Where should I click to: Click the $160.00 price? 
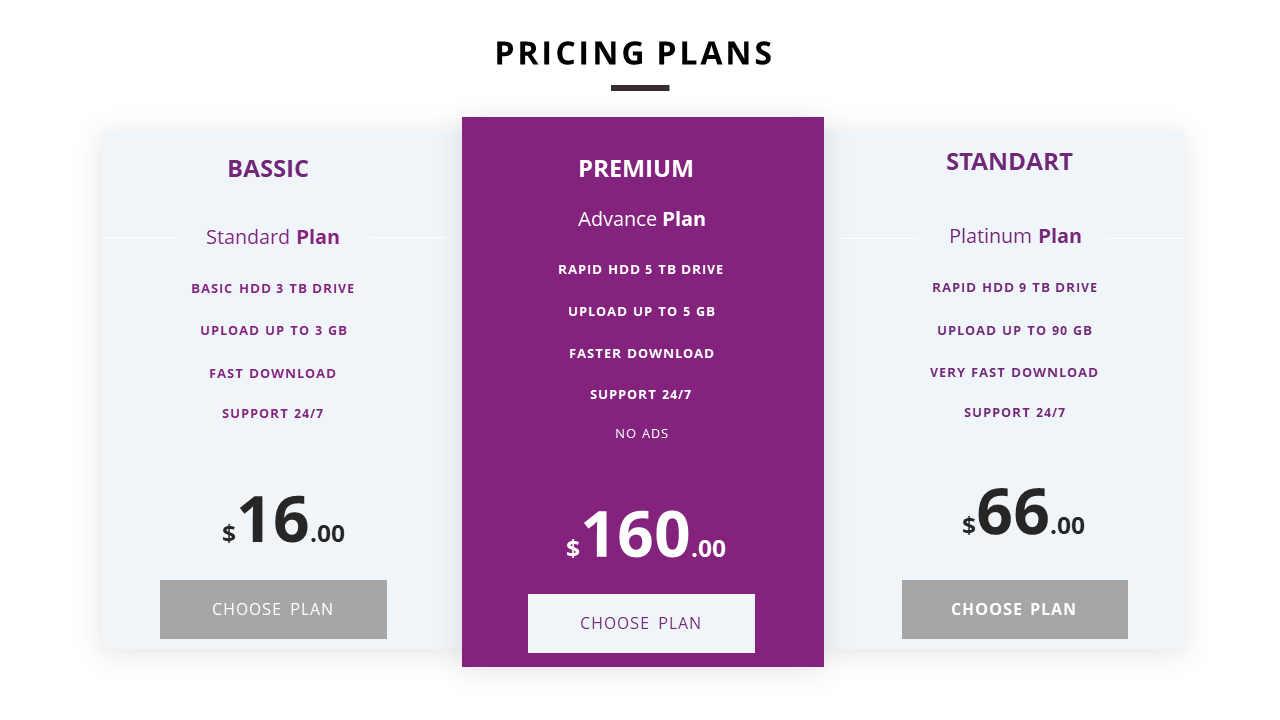click(645, 537)
